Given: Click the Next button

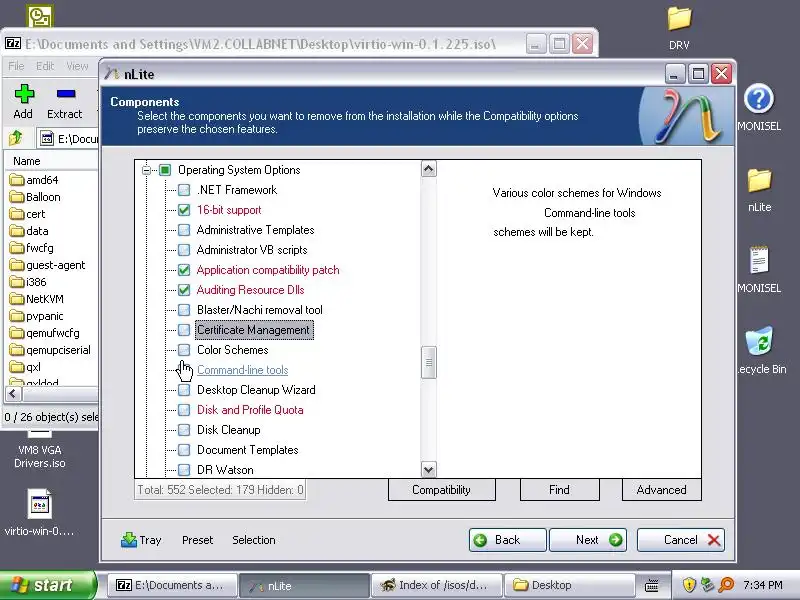Looking at the screenshot, I should point(588,540).
